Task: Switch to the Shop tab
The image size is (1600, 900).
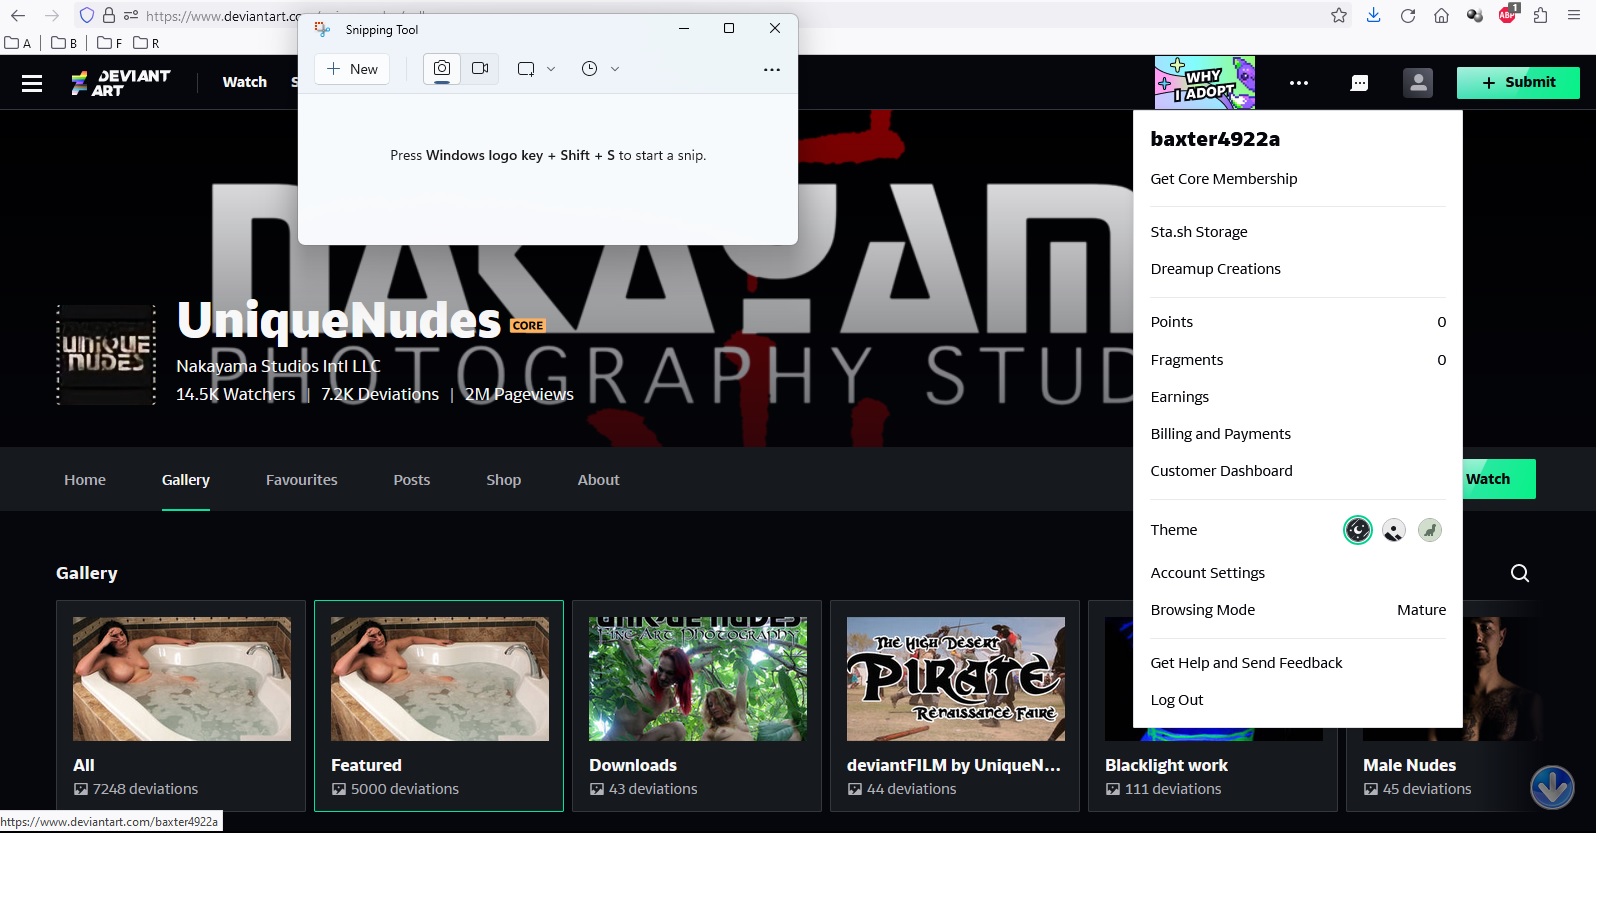Action: click(504, 480)
